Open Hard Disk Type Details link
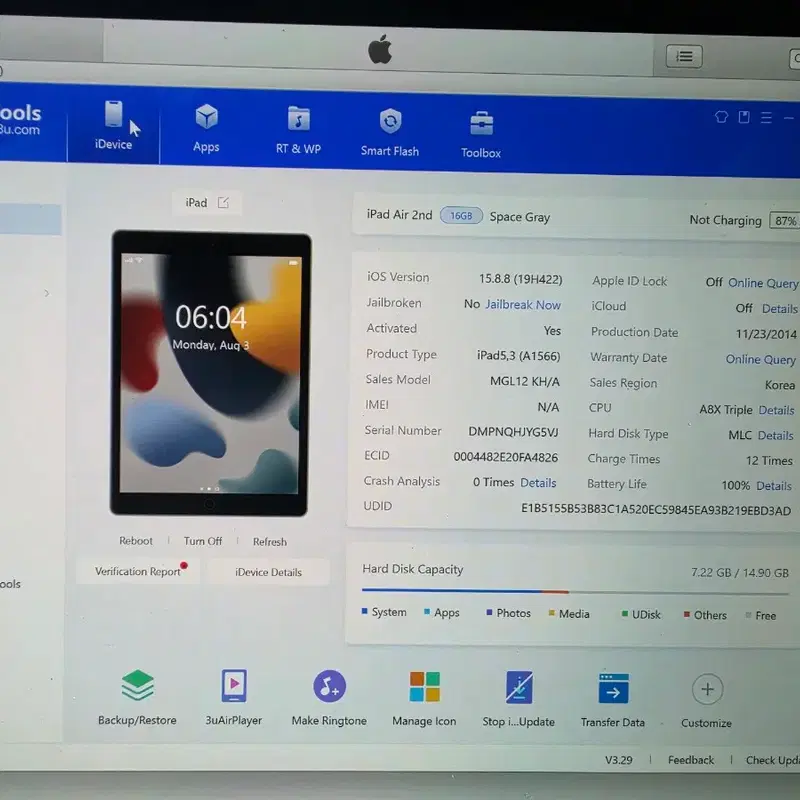 (x=775, y=436)
